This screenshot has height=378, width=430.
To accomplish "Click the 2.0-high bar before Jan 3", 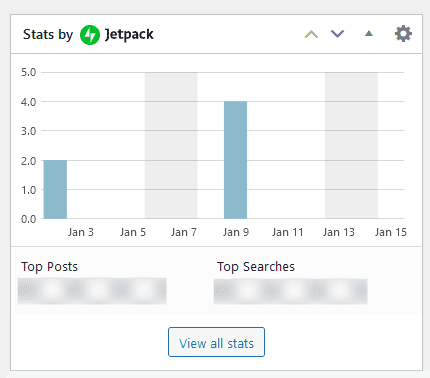I will click(55, 189).
